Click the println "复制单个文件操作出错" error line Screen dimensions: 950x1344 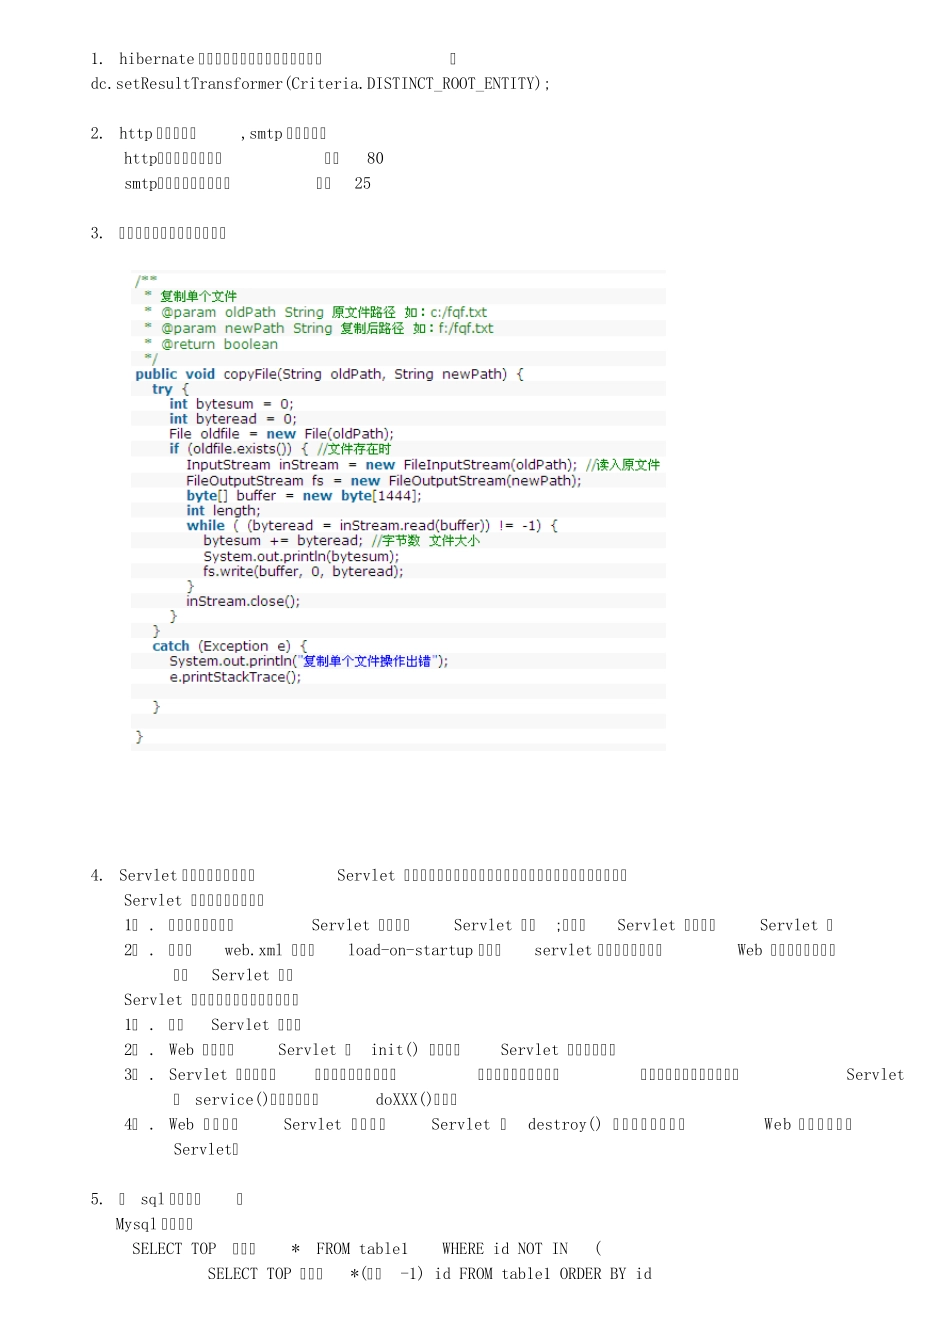pos(309,661)
